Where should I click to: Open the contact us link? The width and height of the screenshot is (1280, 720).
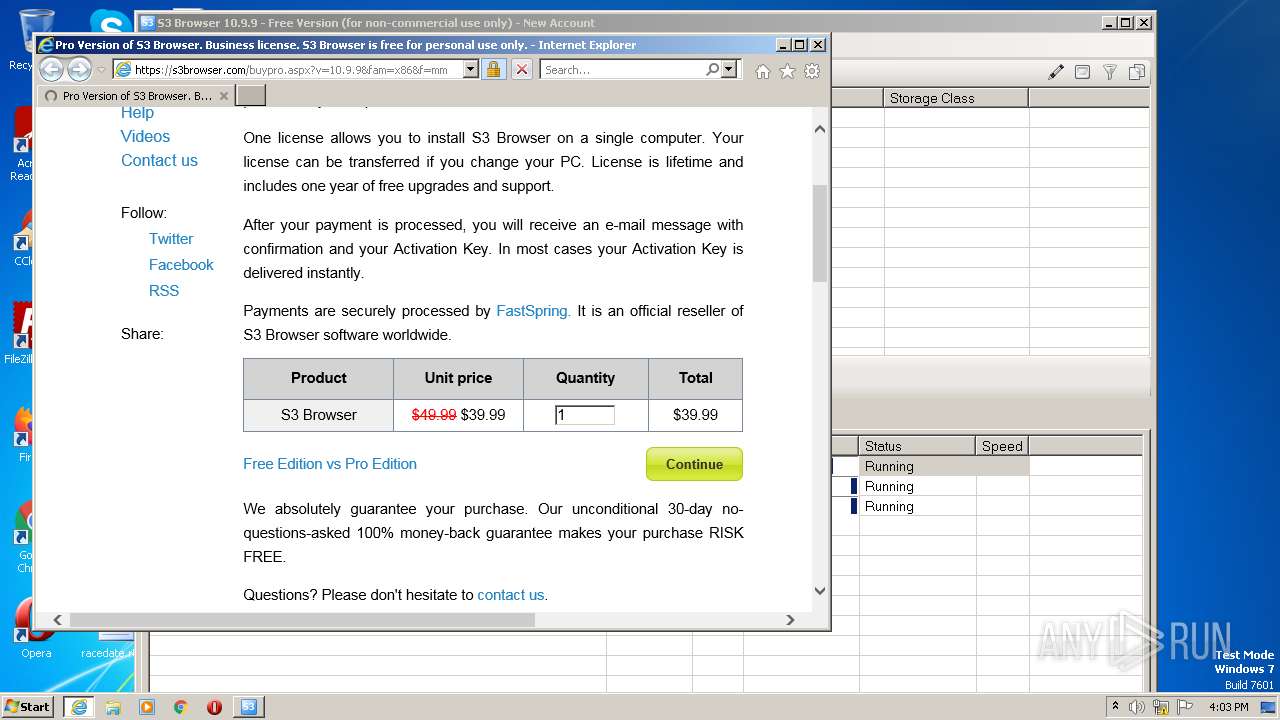point(511,595)
